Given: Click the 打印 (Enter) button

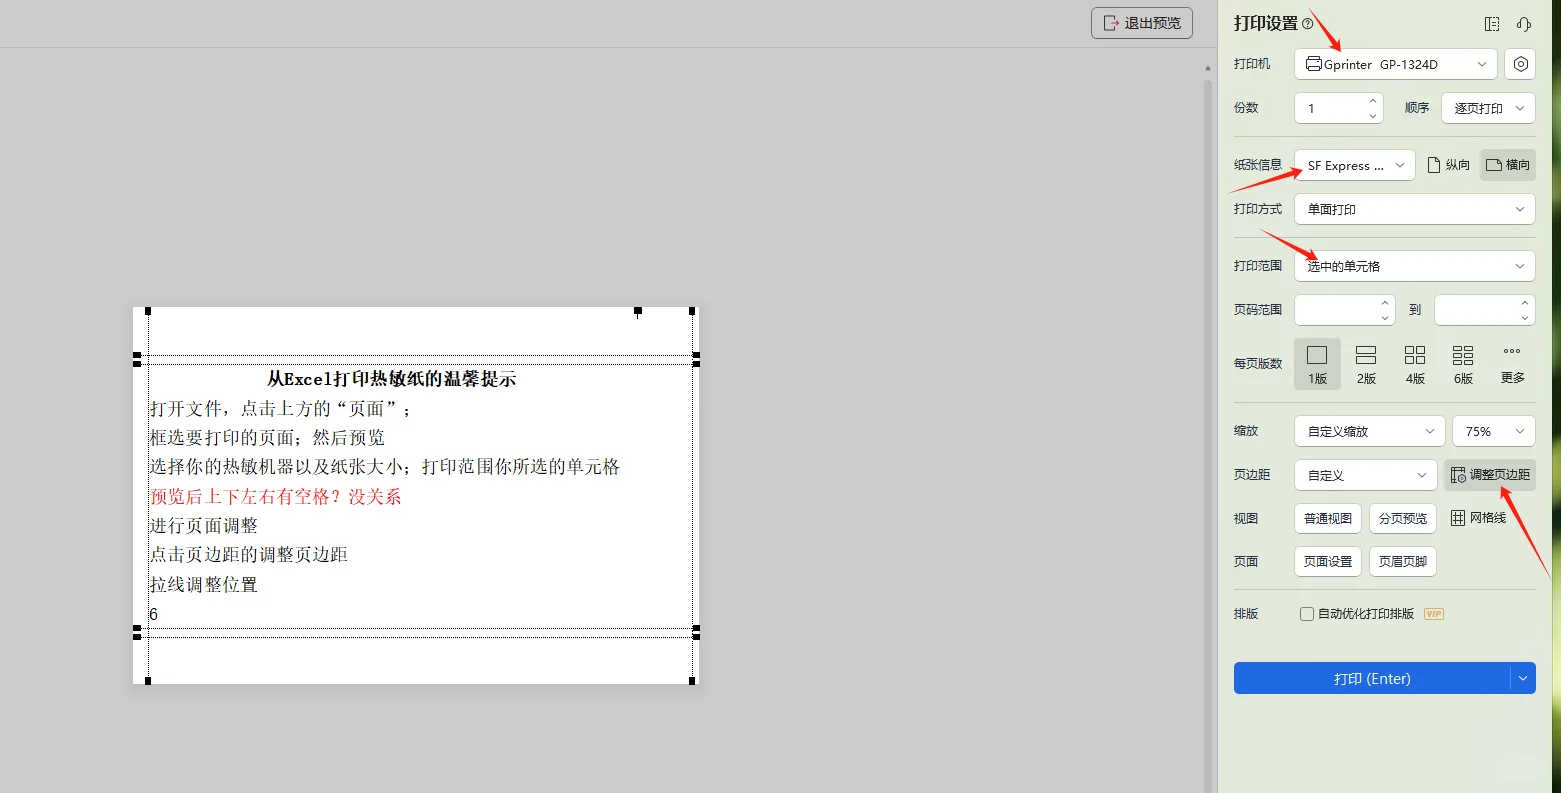Looking at the screenshot, I should [1372, 678].
